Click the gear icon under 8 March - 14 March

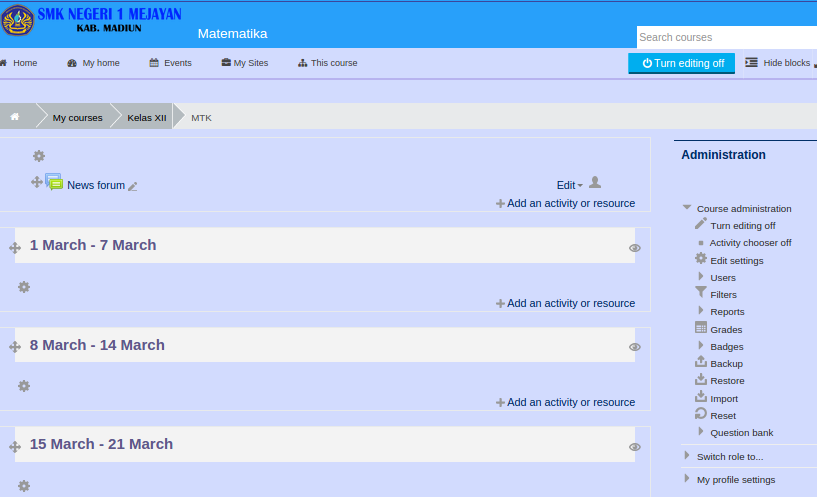click(24, 386)
